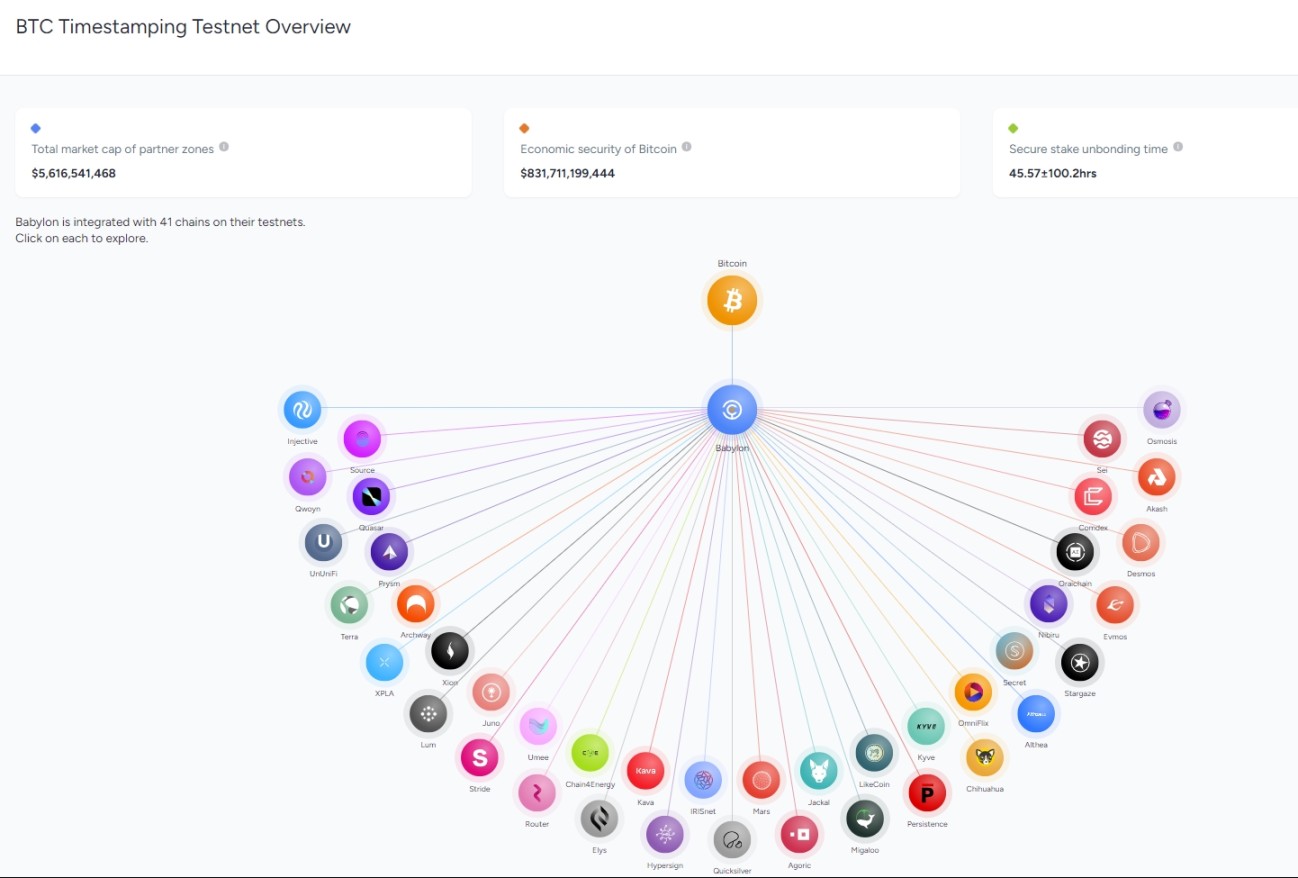Select the Chain4Energy chain icon
1298x878 pixels.
[590, 753]
